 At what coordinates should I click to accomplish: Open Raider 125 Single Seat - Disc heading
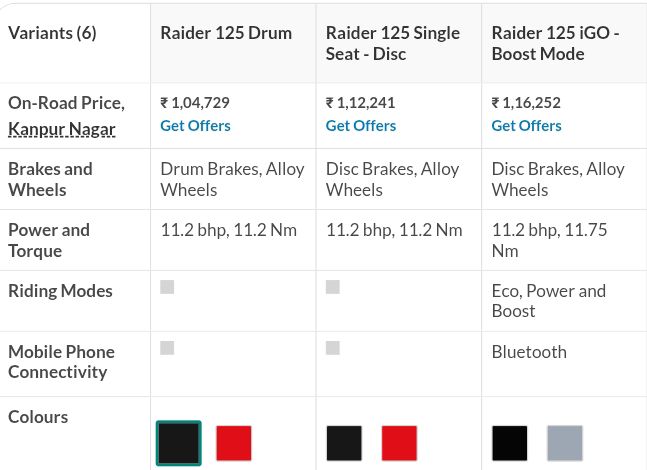click(392, 43)
